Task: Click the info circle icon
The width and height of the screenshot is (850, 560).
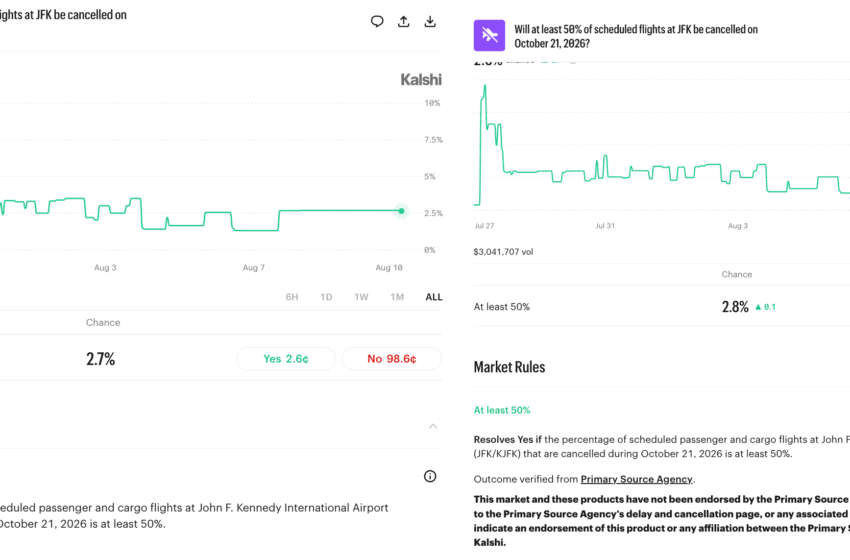Action: pyautogui.click(x=430, y=476)
